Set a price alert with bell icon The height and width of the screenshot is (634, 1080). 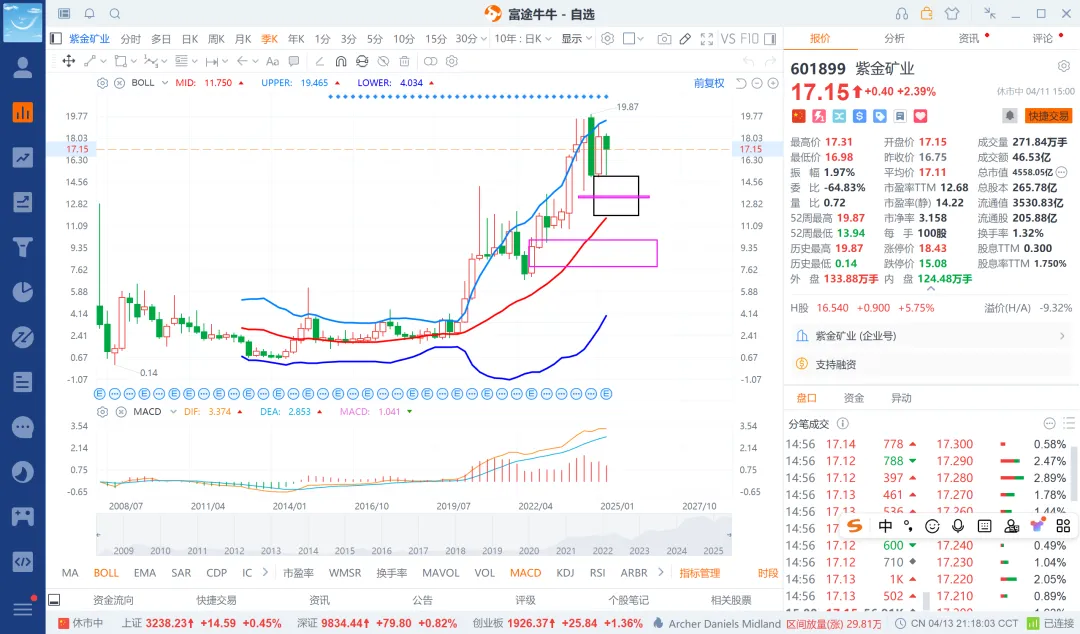click(x=1009, y=116)
